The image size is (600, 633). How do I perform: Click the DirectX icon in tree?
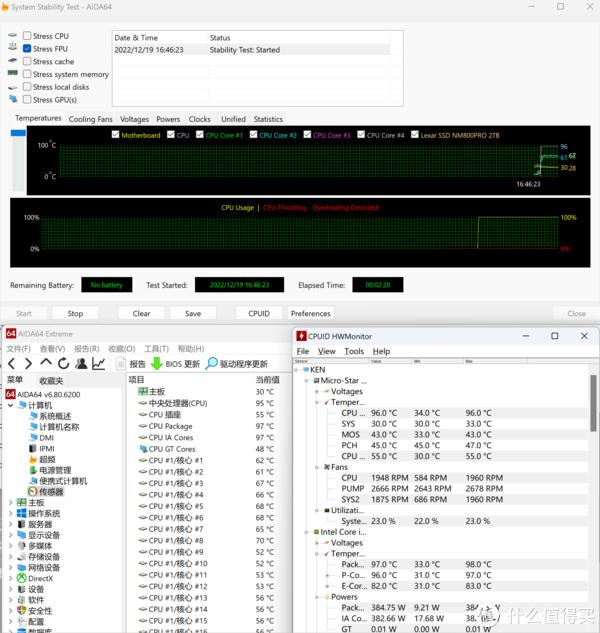(x=22, y=578)
